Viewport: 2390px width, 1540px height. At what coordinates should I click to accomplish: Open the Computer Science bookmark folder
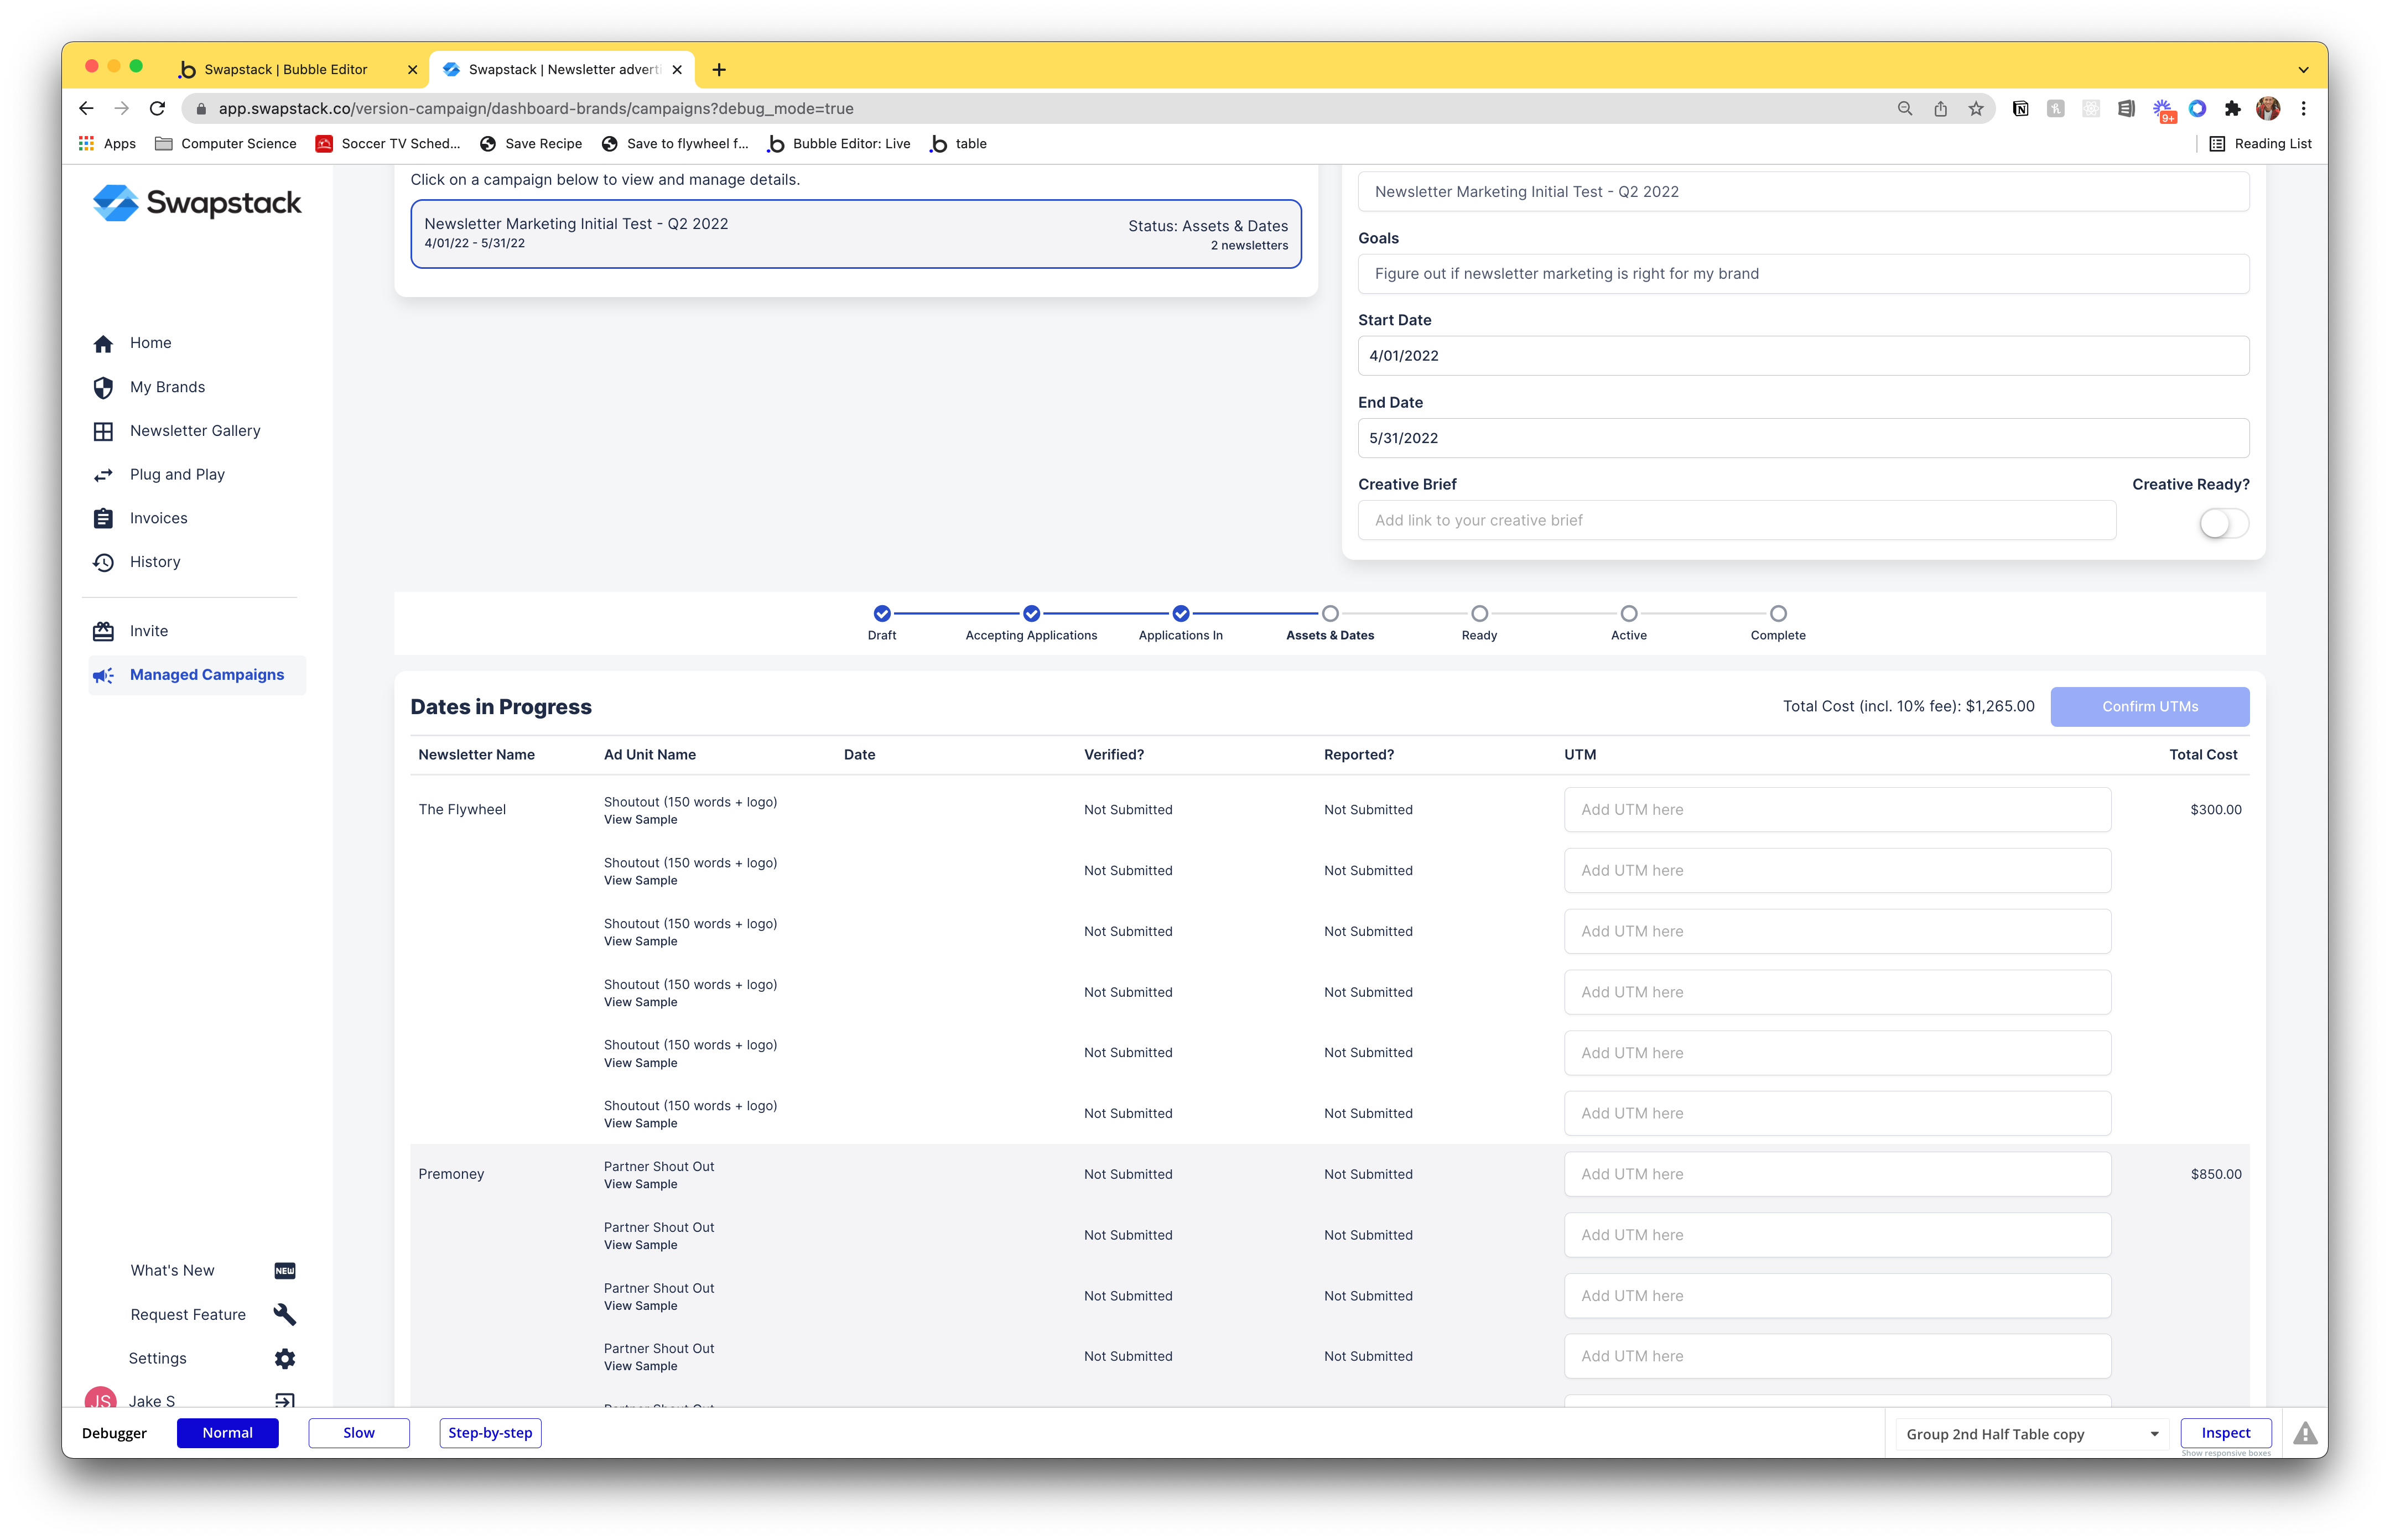(226, 143)
